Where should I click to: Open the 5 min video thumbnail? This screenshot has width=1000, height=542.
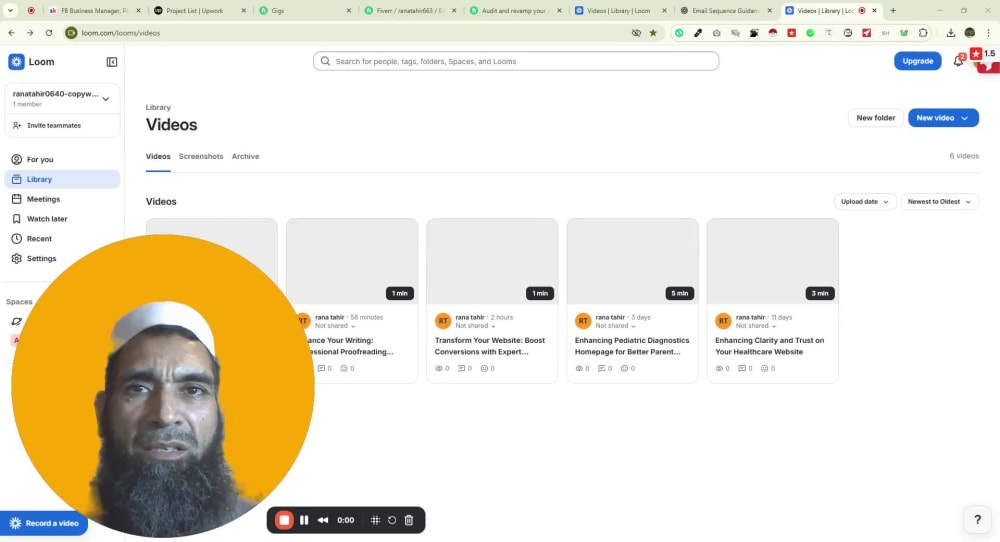(633, 261)
